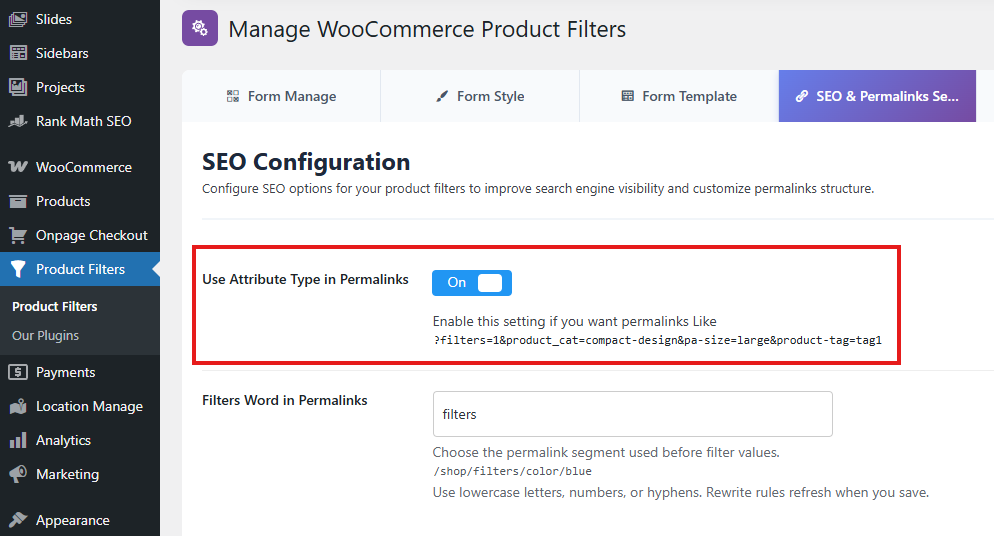Click the Location Manage icon
The width and height of the screenshot is (994, 536).
point(18,406)
